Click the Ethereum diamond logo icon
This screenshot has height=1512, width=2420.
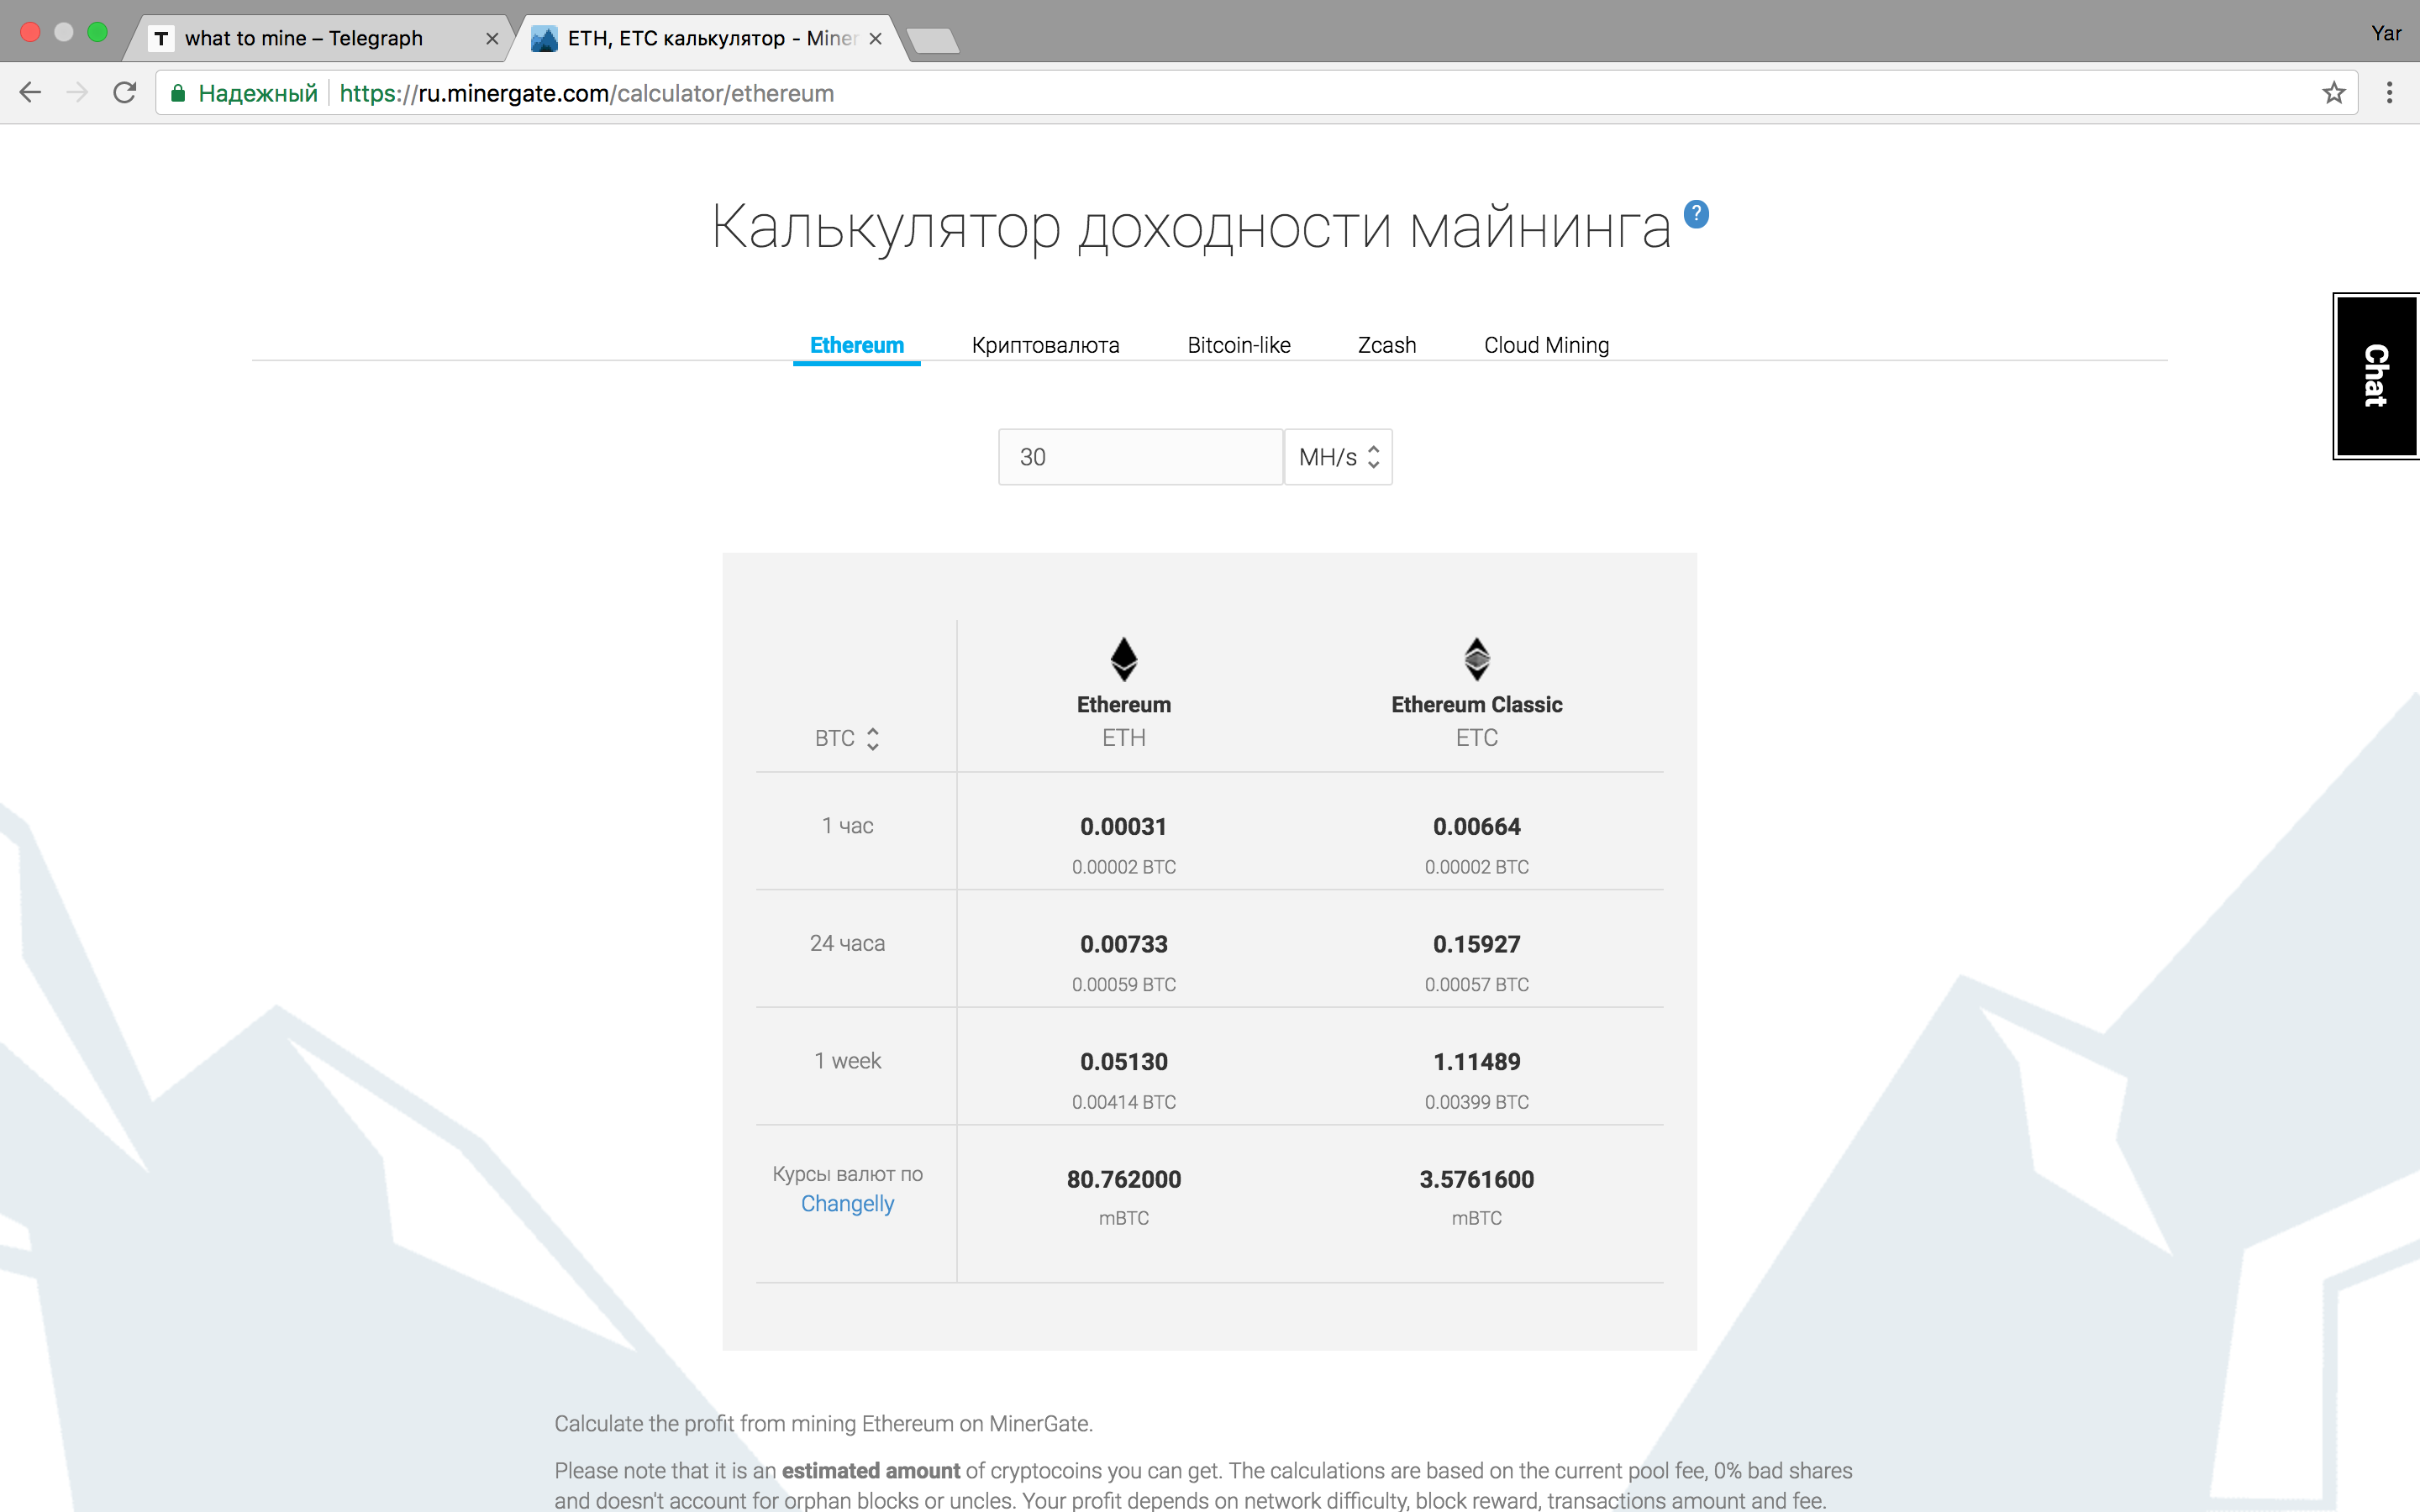[1124, 659]
